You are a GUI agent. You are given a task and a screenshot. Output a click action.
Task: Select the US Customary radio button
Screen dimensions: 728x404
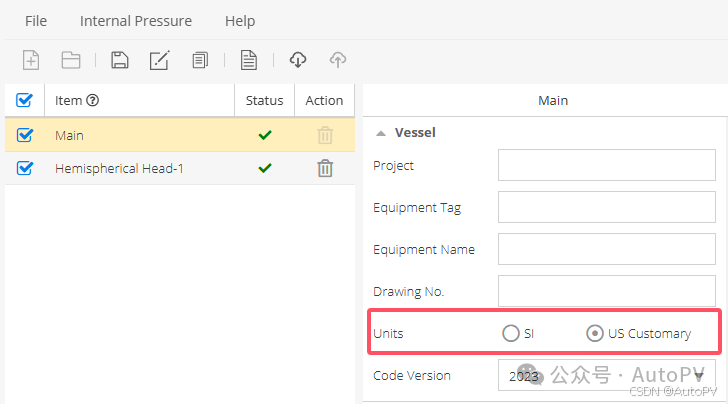click(594, 333)
